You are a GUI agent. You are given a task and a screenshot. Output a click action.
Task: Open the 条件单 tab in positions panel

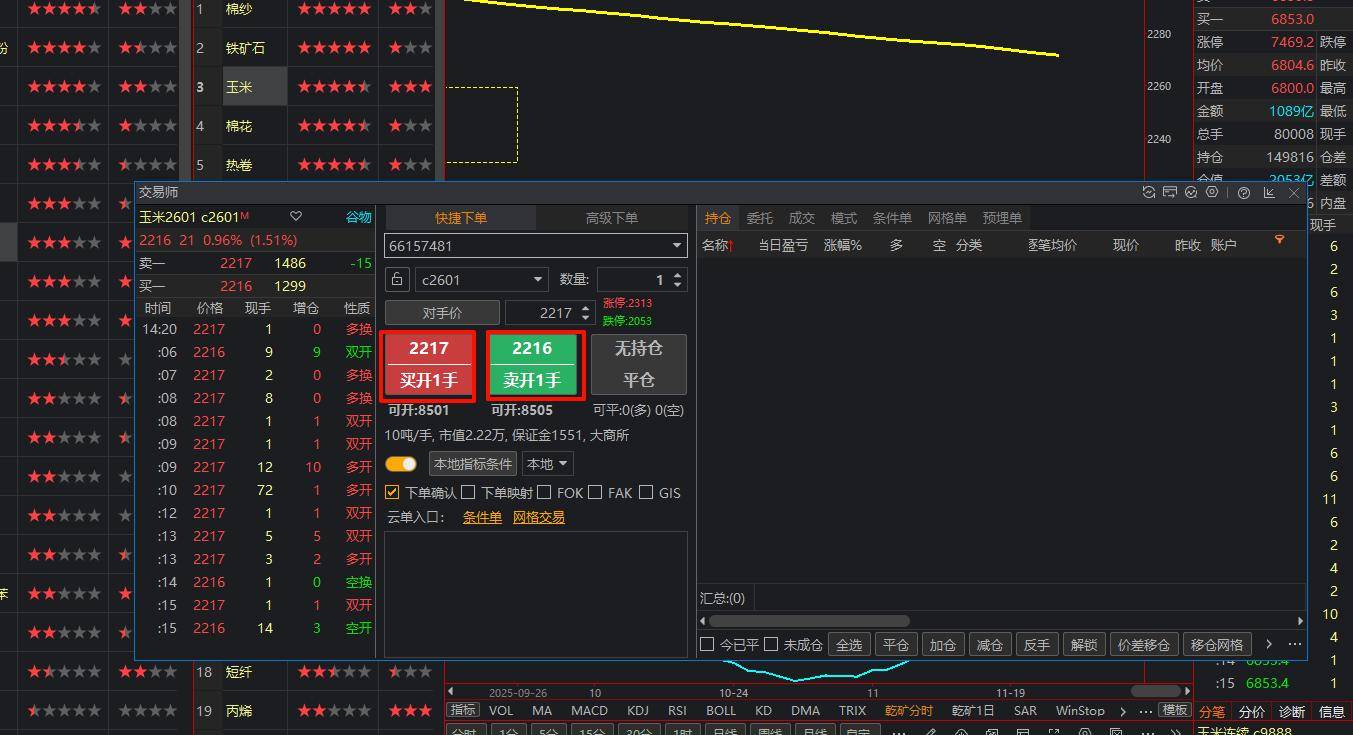892,218
